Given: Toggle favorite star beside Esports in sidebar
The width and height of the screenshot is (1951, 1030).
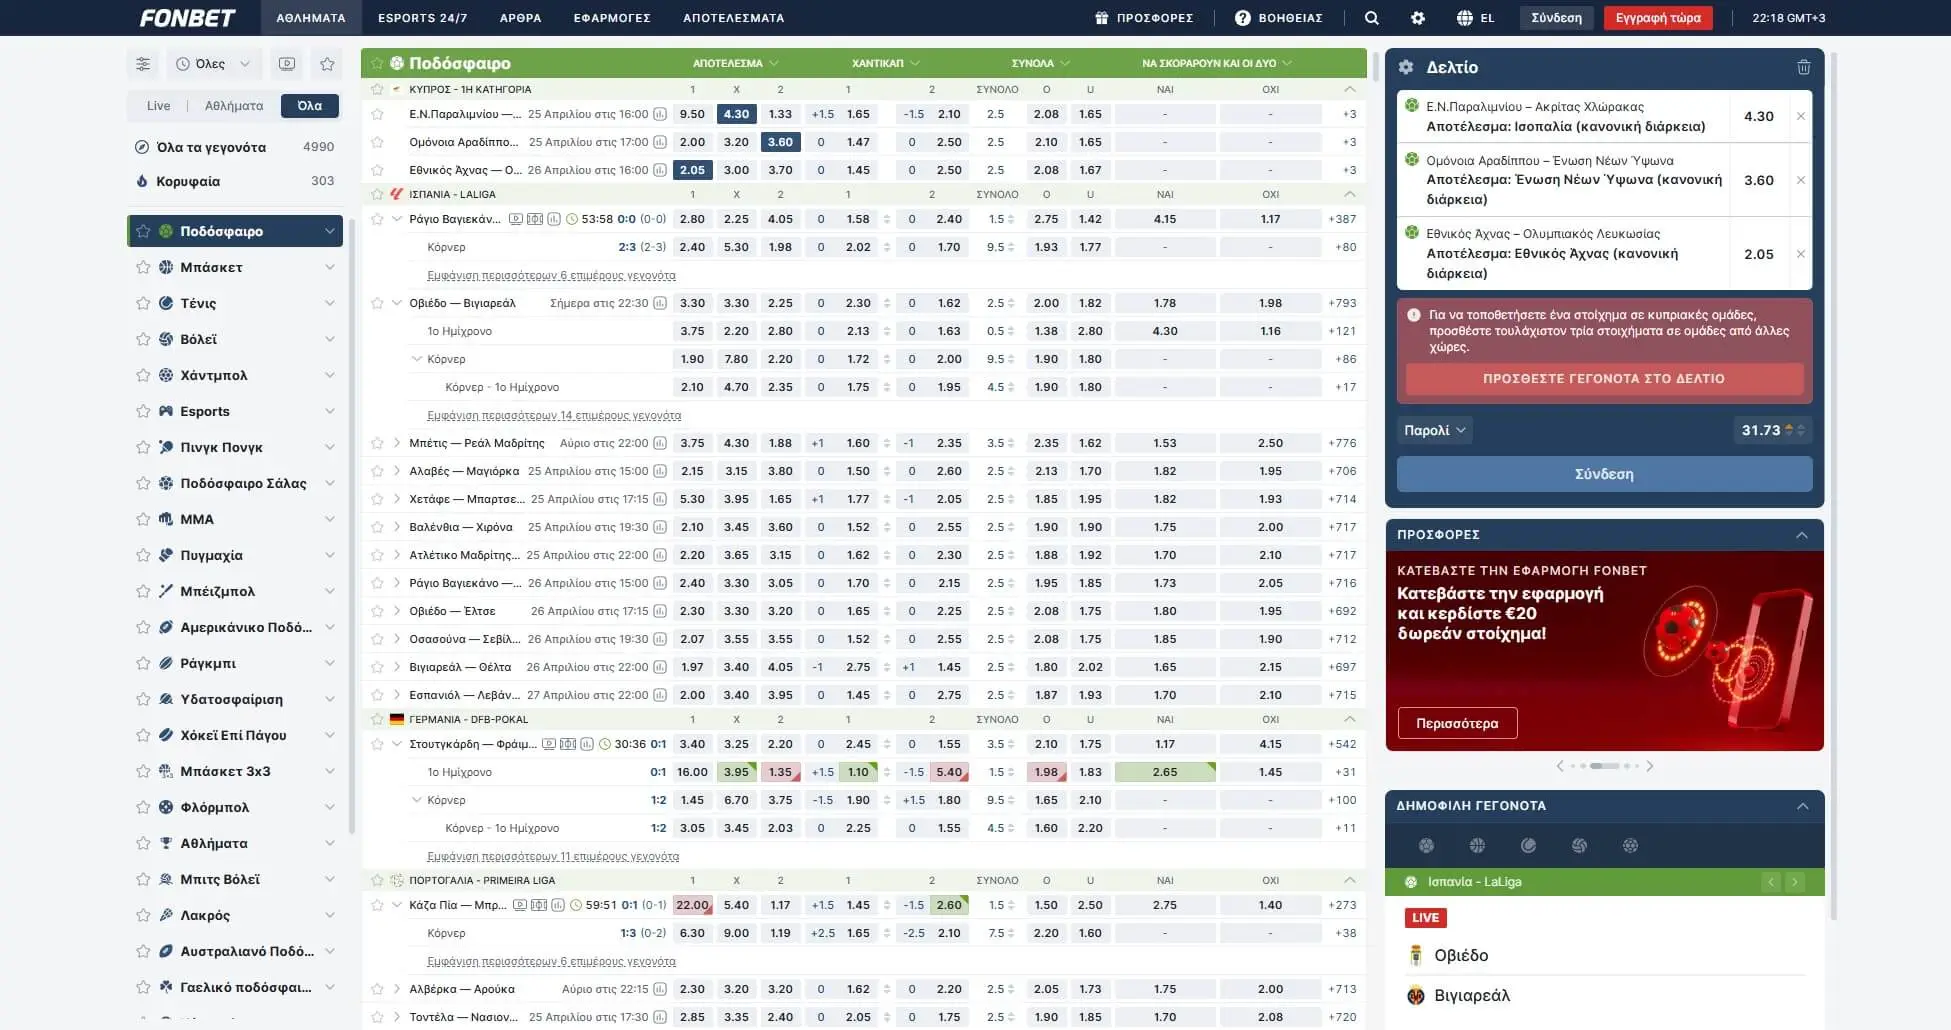Looking at the screenshot, I should coord(143,411).
